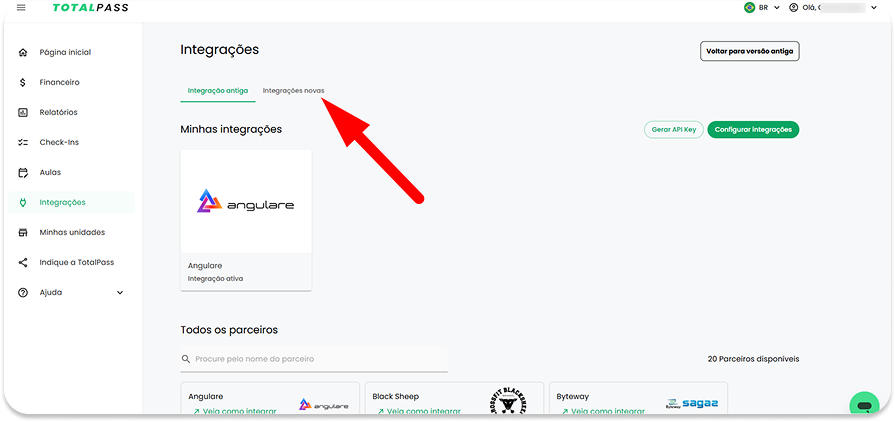Click the Gerar API Key button
This screenshot has height=422, width=895.
(674, 130)
